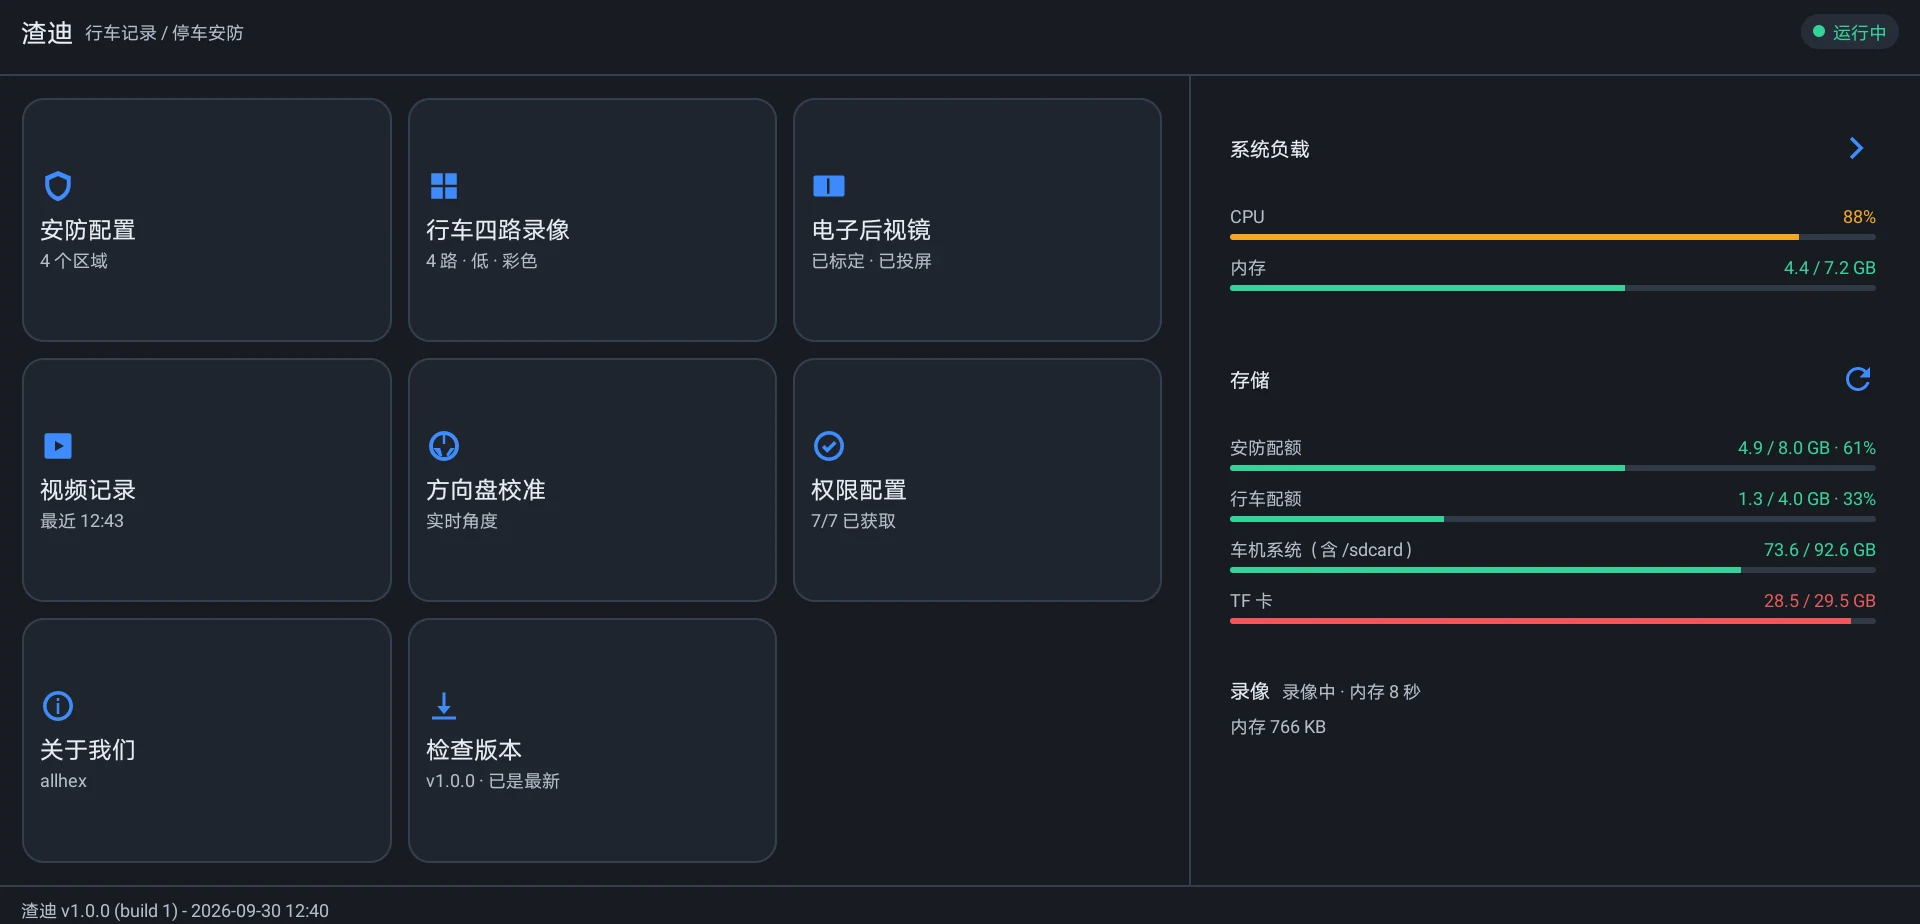This screenshot has width=1920, height=924.
Task: Click the allhex text
Action: tap(63, 781)
